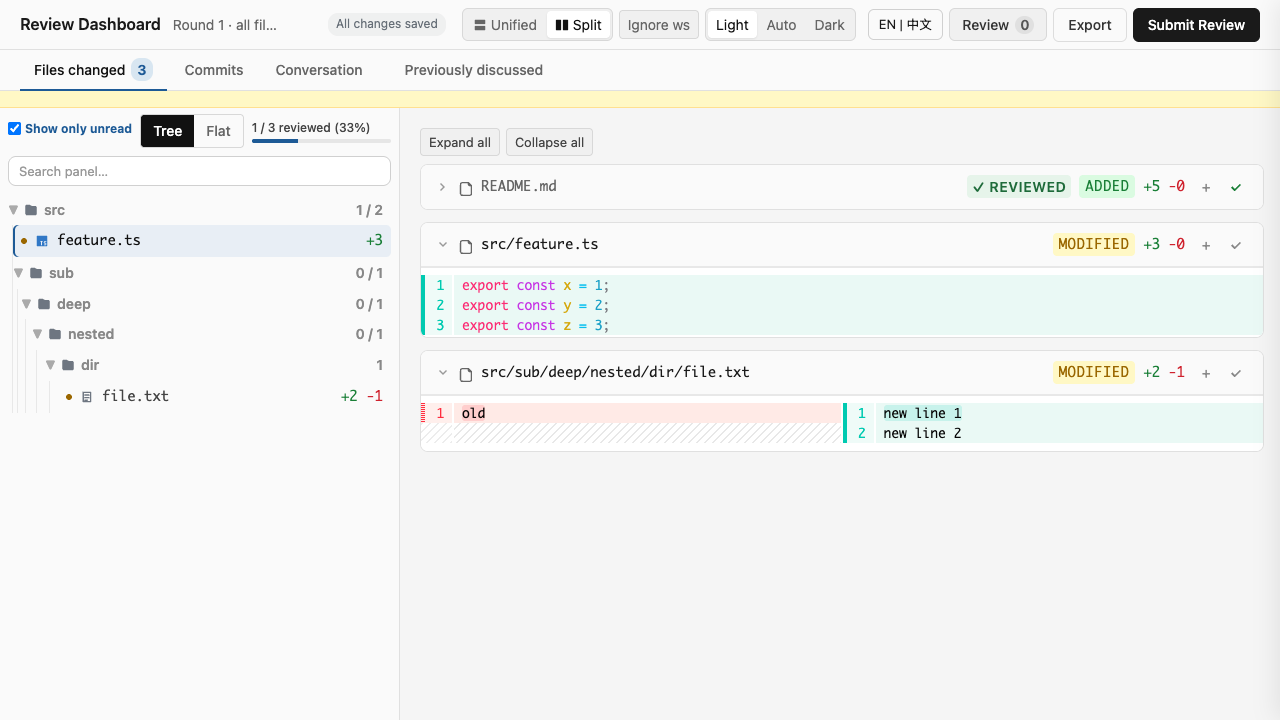Open the Files changed tab

(93, 70)
